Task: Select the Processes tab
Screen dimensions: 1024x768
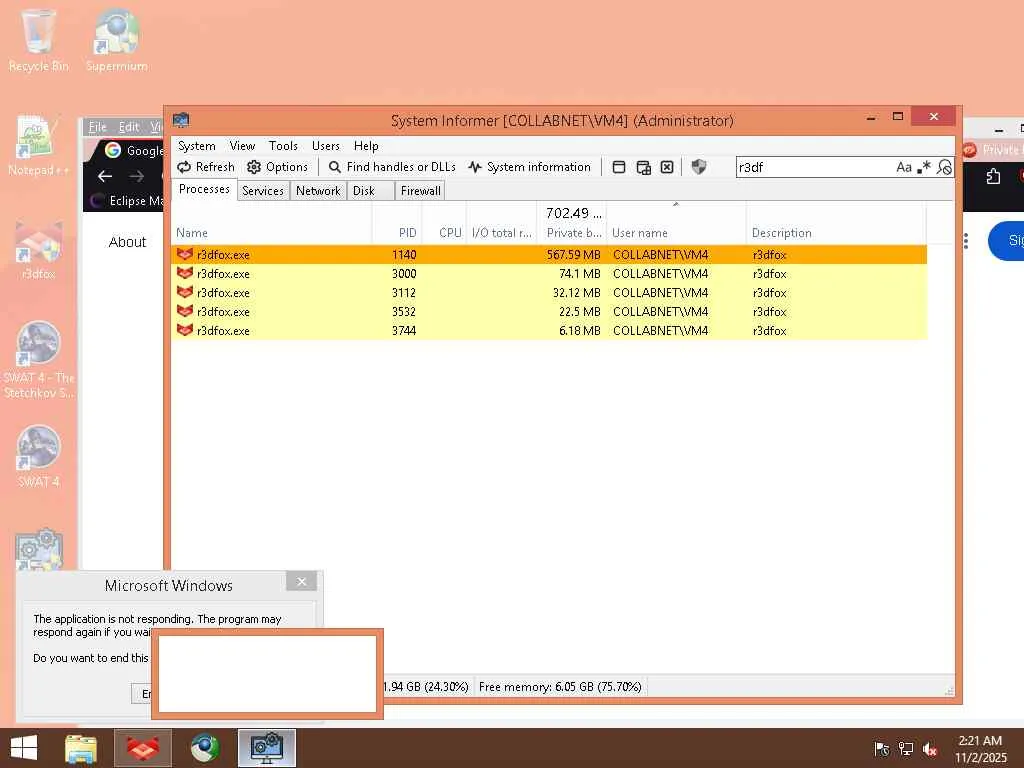Action: click(204, 189)
